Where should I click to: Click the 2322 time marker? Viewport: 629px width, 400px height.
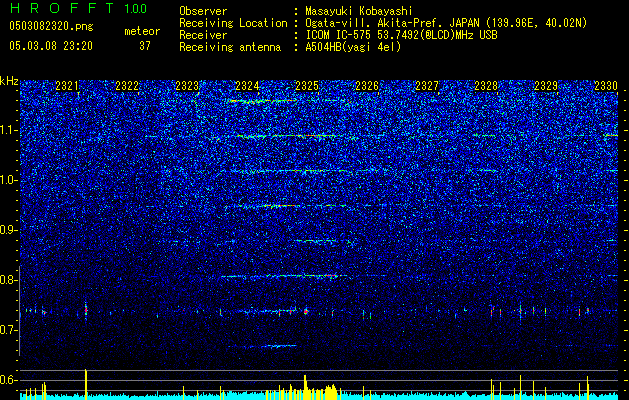127,86
